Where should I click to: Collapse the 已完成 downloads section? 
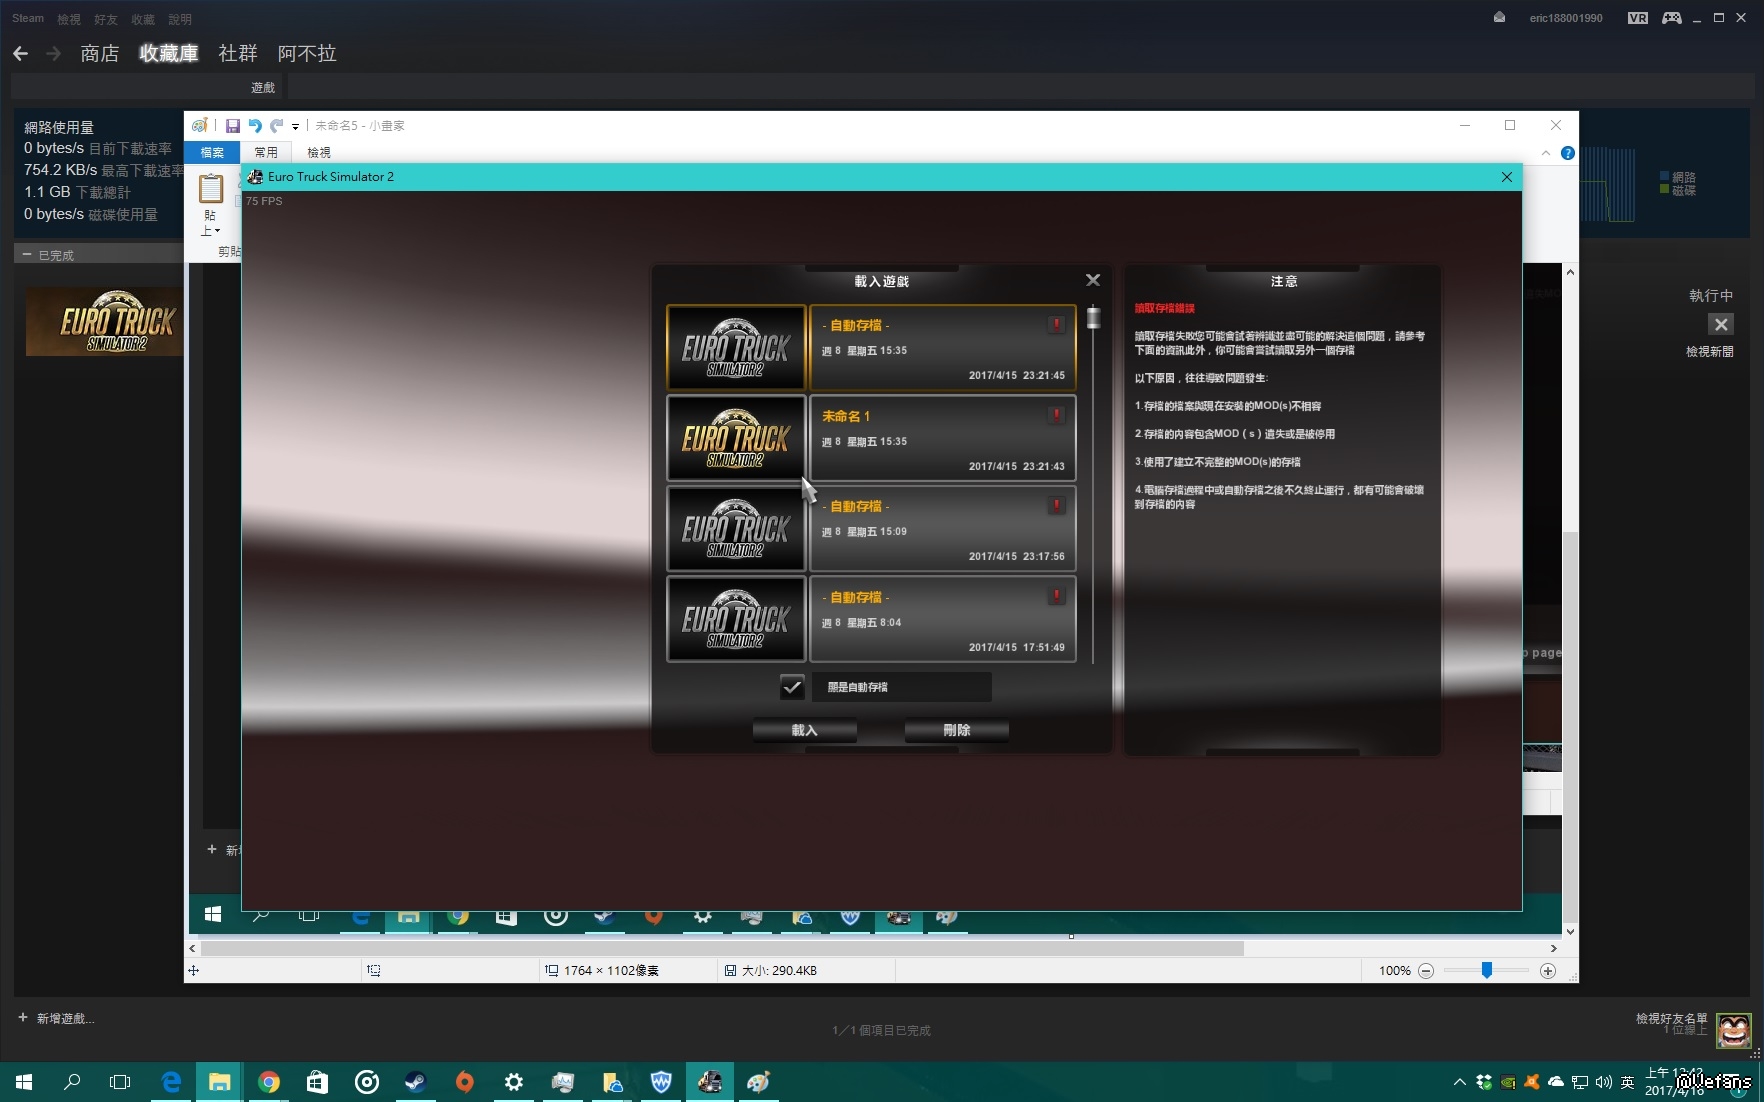coord(27,255)
